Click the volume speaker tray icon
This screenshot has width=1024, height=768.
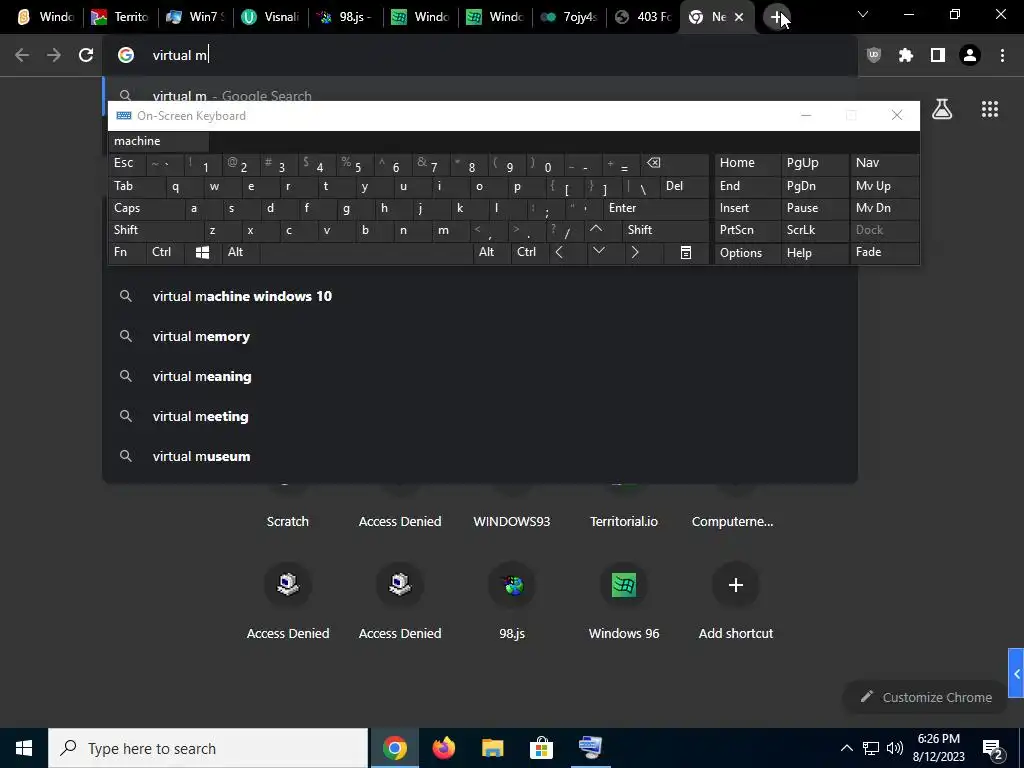[895, 748]
